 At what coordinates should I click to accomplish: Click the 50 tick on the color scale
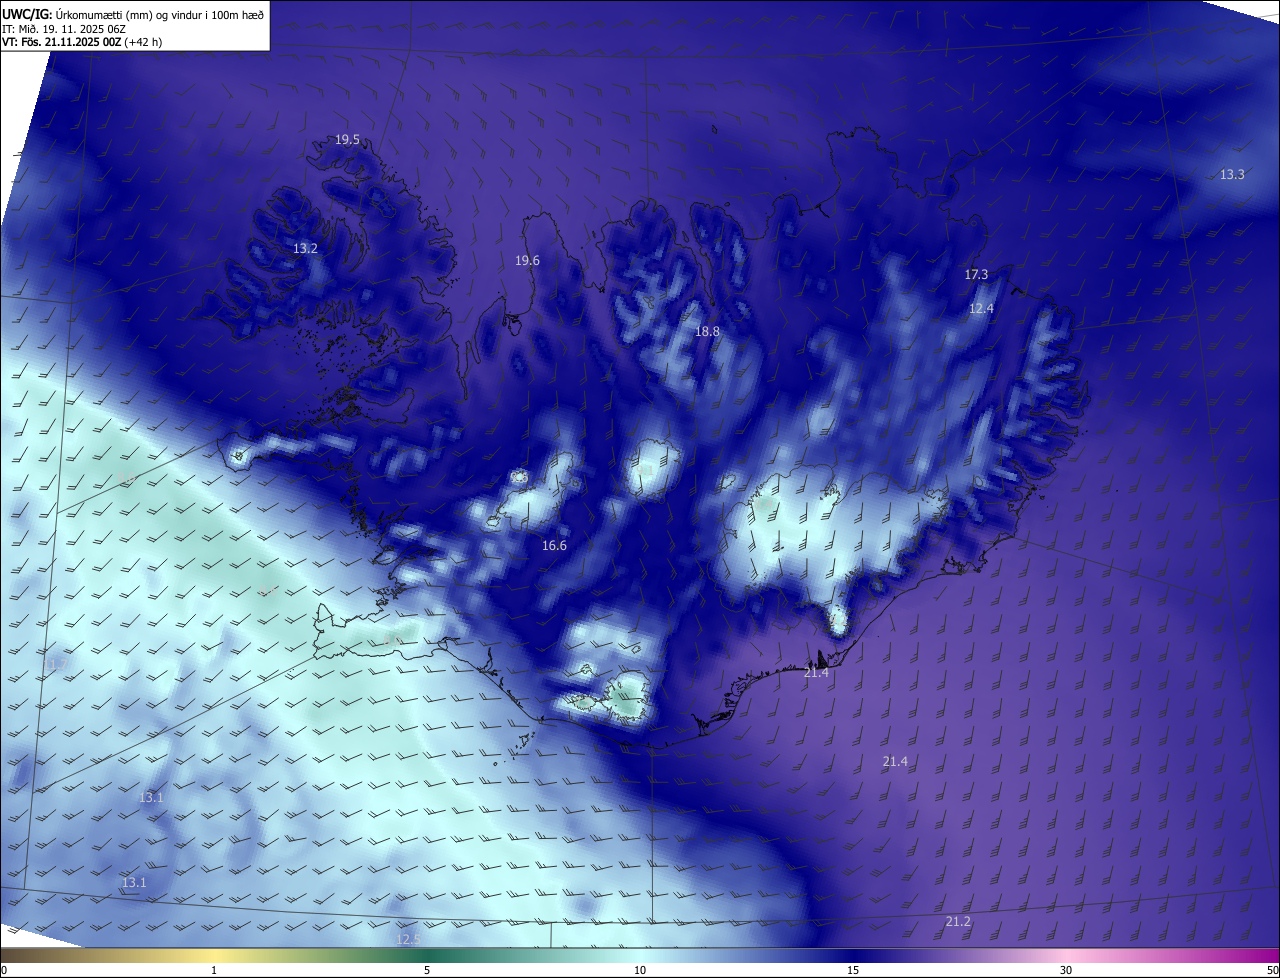1272,970
